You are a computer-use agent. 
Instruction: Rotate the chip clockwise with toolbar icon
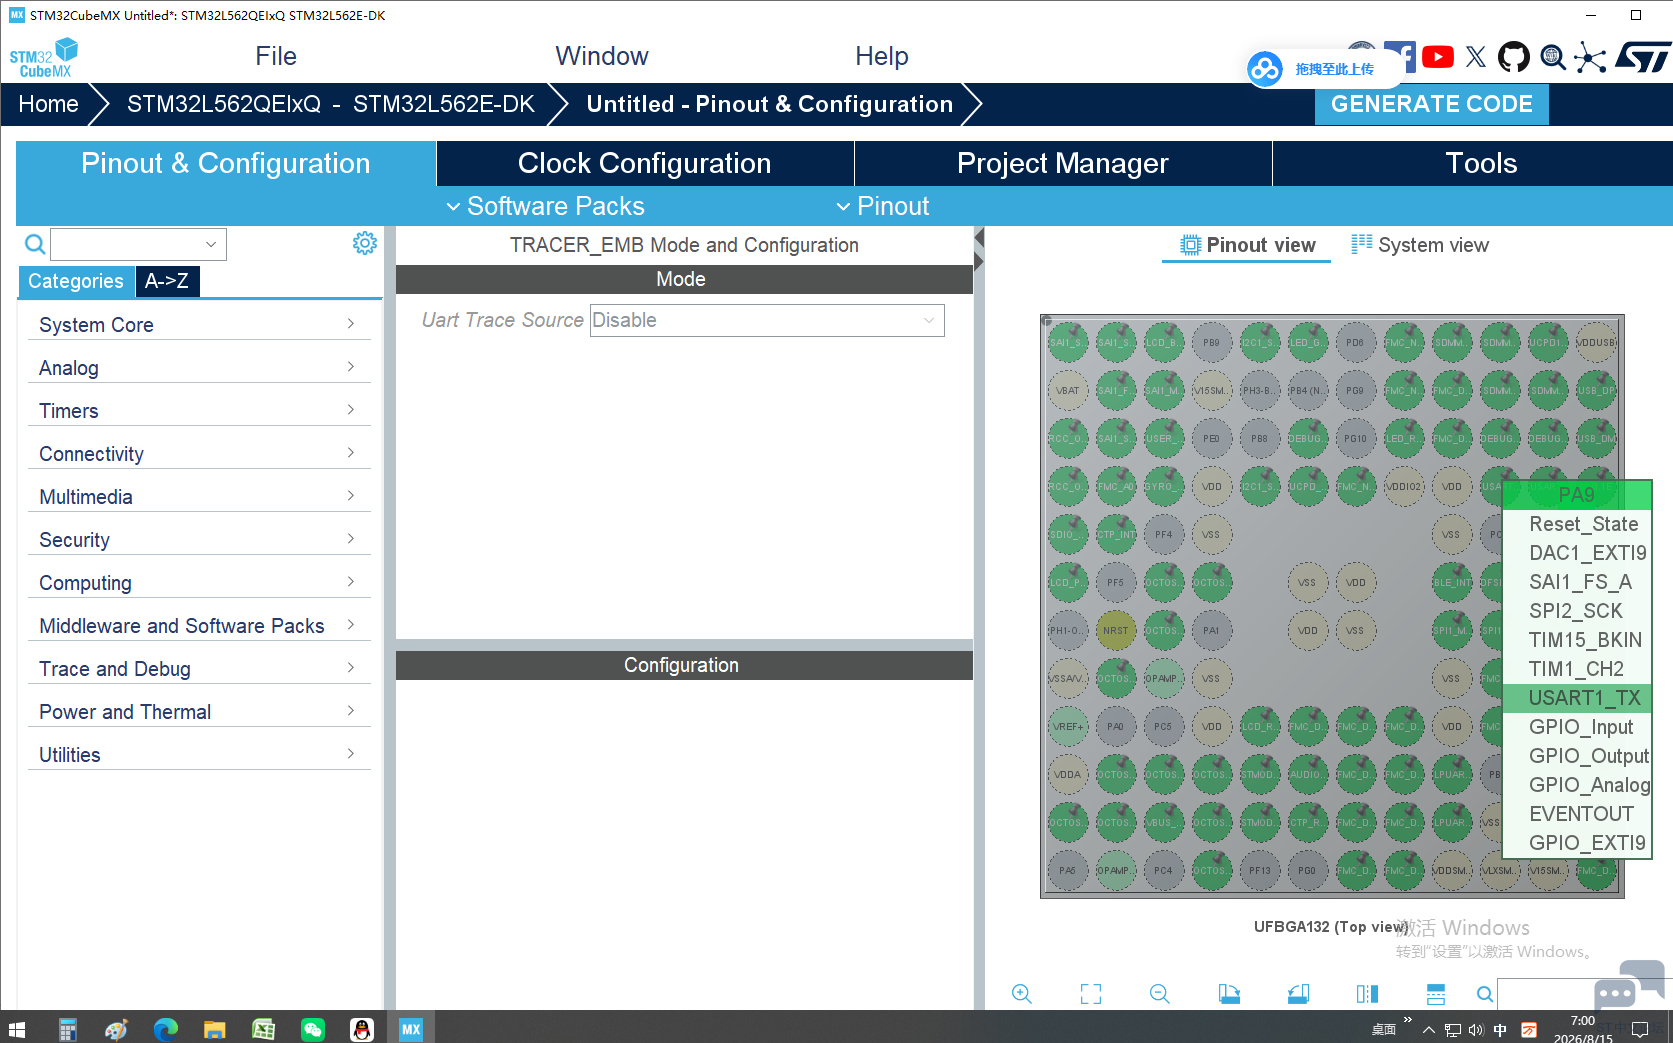click(x=1229, y=993)
